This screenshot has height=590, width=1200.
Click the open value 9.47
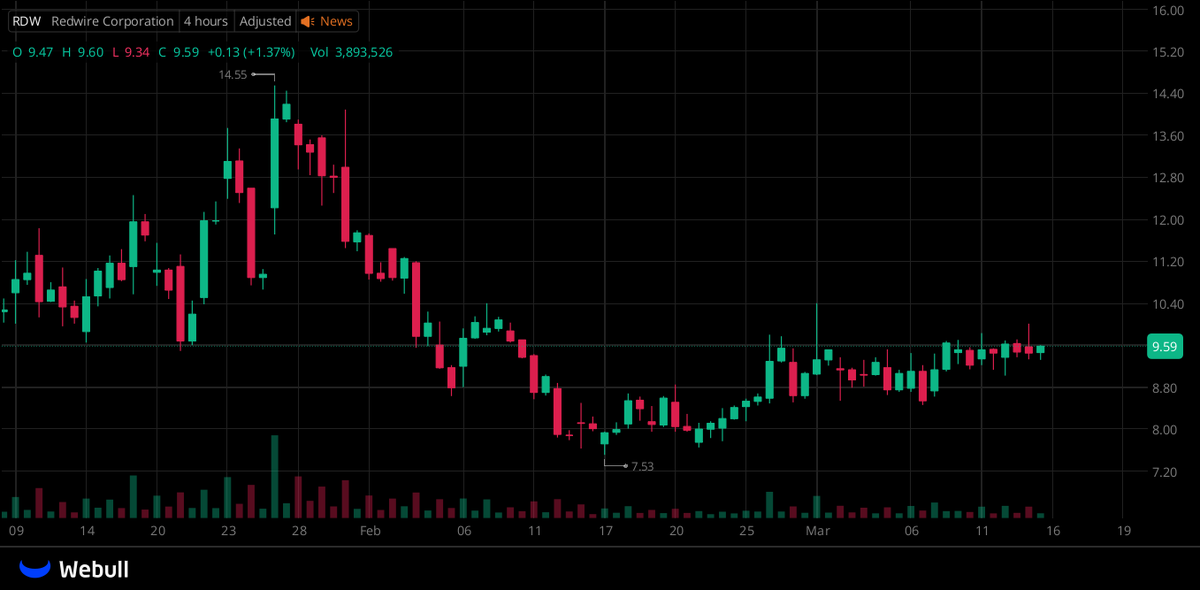click(x=40, y=52)
